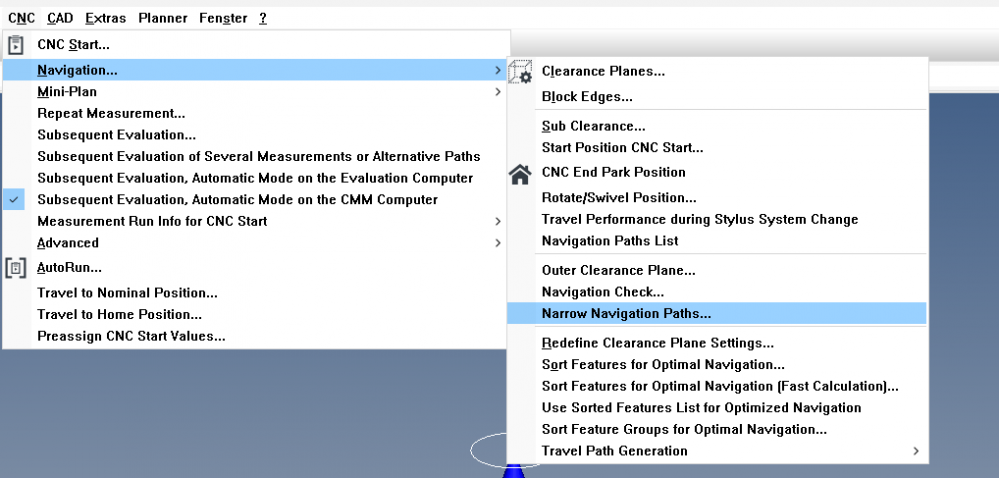Viewport: 999px width, 478px height.
Task: Expand the Travel Path Generation submenu
Action: (x=916, y=451)
